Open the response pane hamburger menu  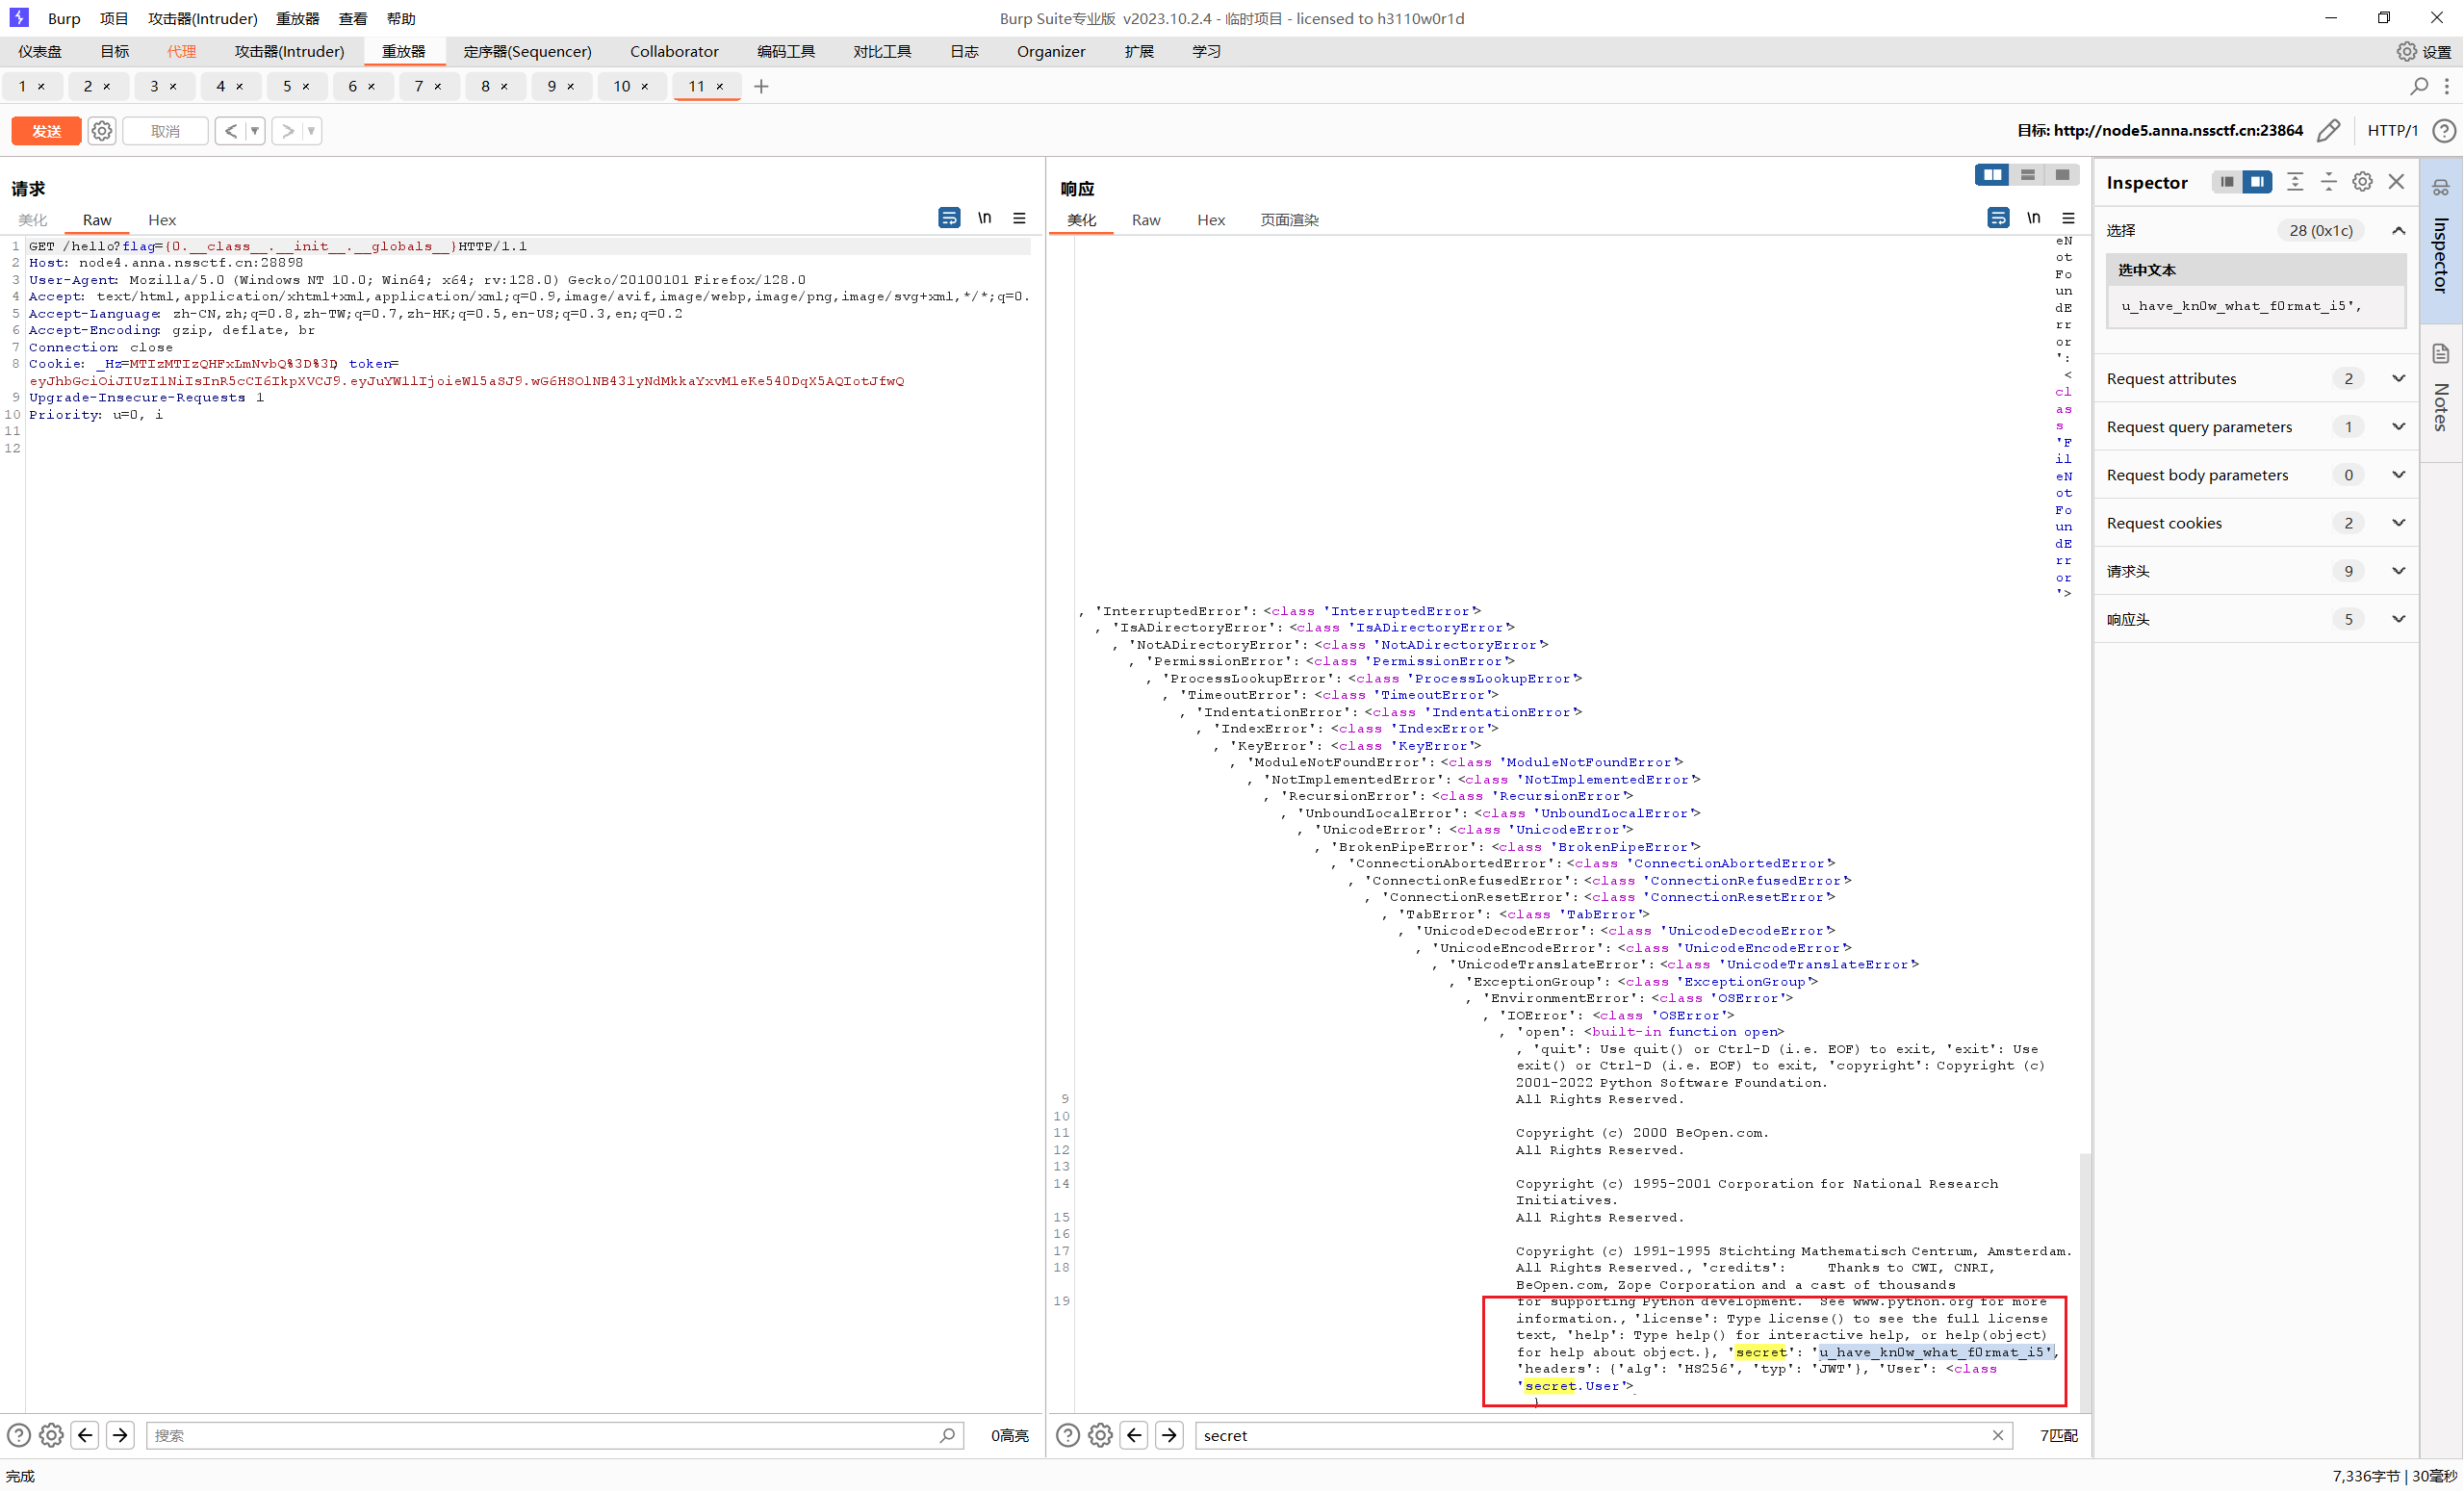click(2068, 218)
